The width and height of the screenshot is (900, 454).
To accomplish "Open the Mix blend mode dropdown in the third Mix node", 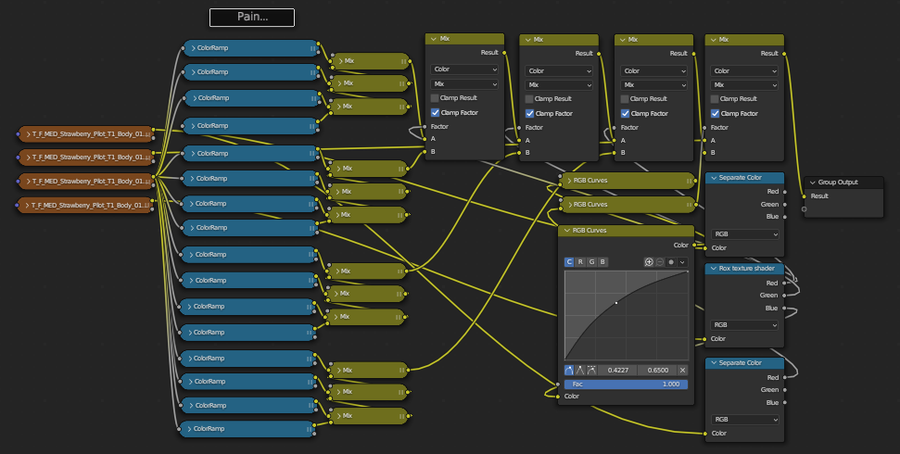I will pos(653,85).
